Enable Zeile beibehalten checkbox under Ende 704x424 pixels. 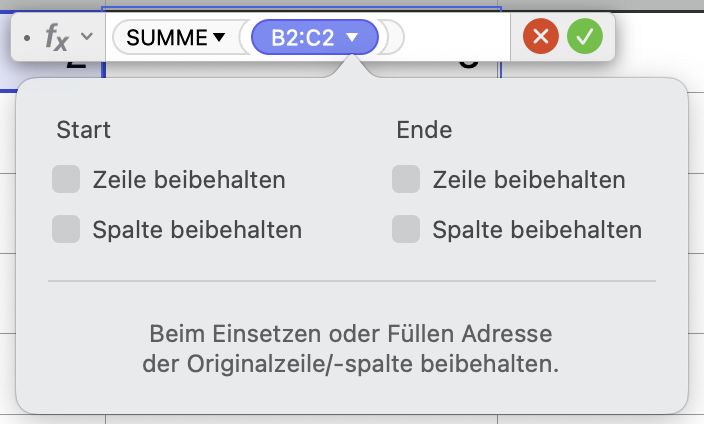[406, 180]
